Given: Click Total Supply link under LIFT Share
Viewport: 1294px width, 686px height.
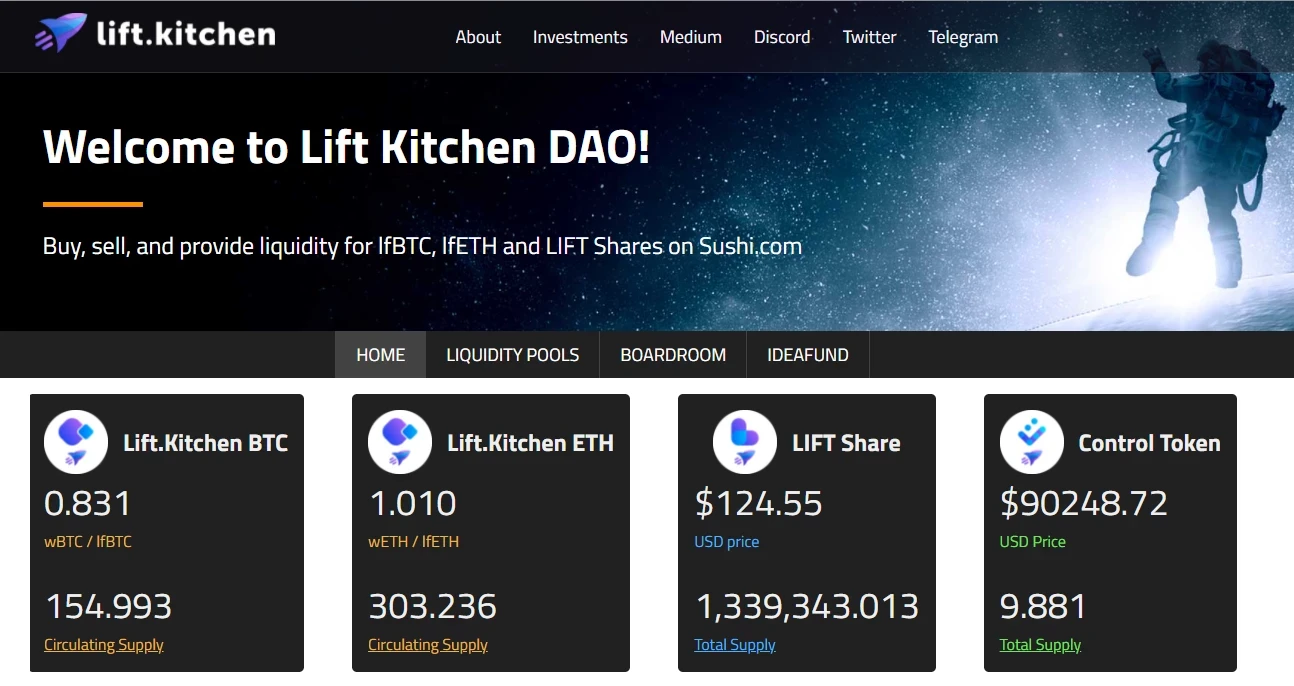Looking at the screenshot, I should click(x=735, y=645).
